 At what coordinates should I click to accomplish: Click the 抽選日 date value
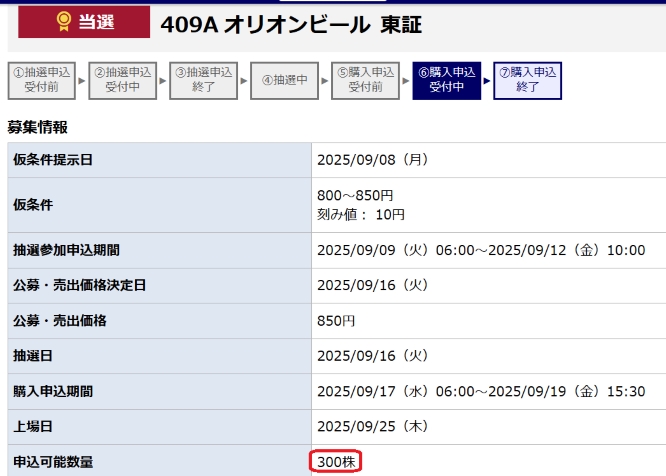373,355
